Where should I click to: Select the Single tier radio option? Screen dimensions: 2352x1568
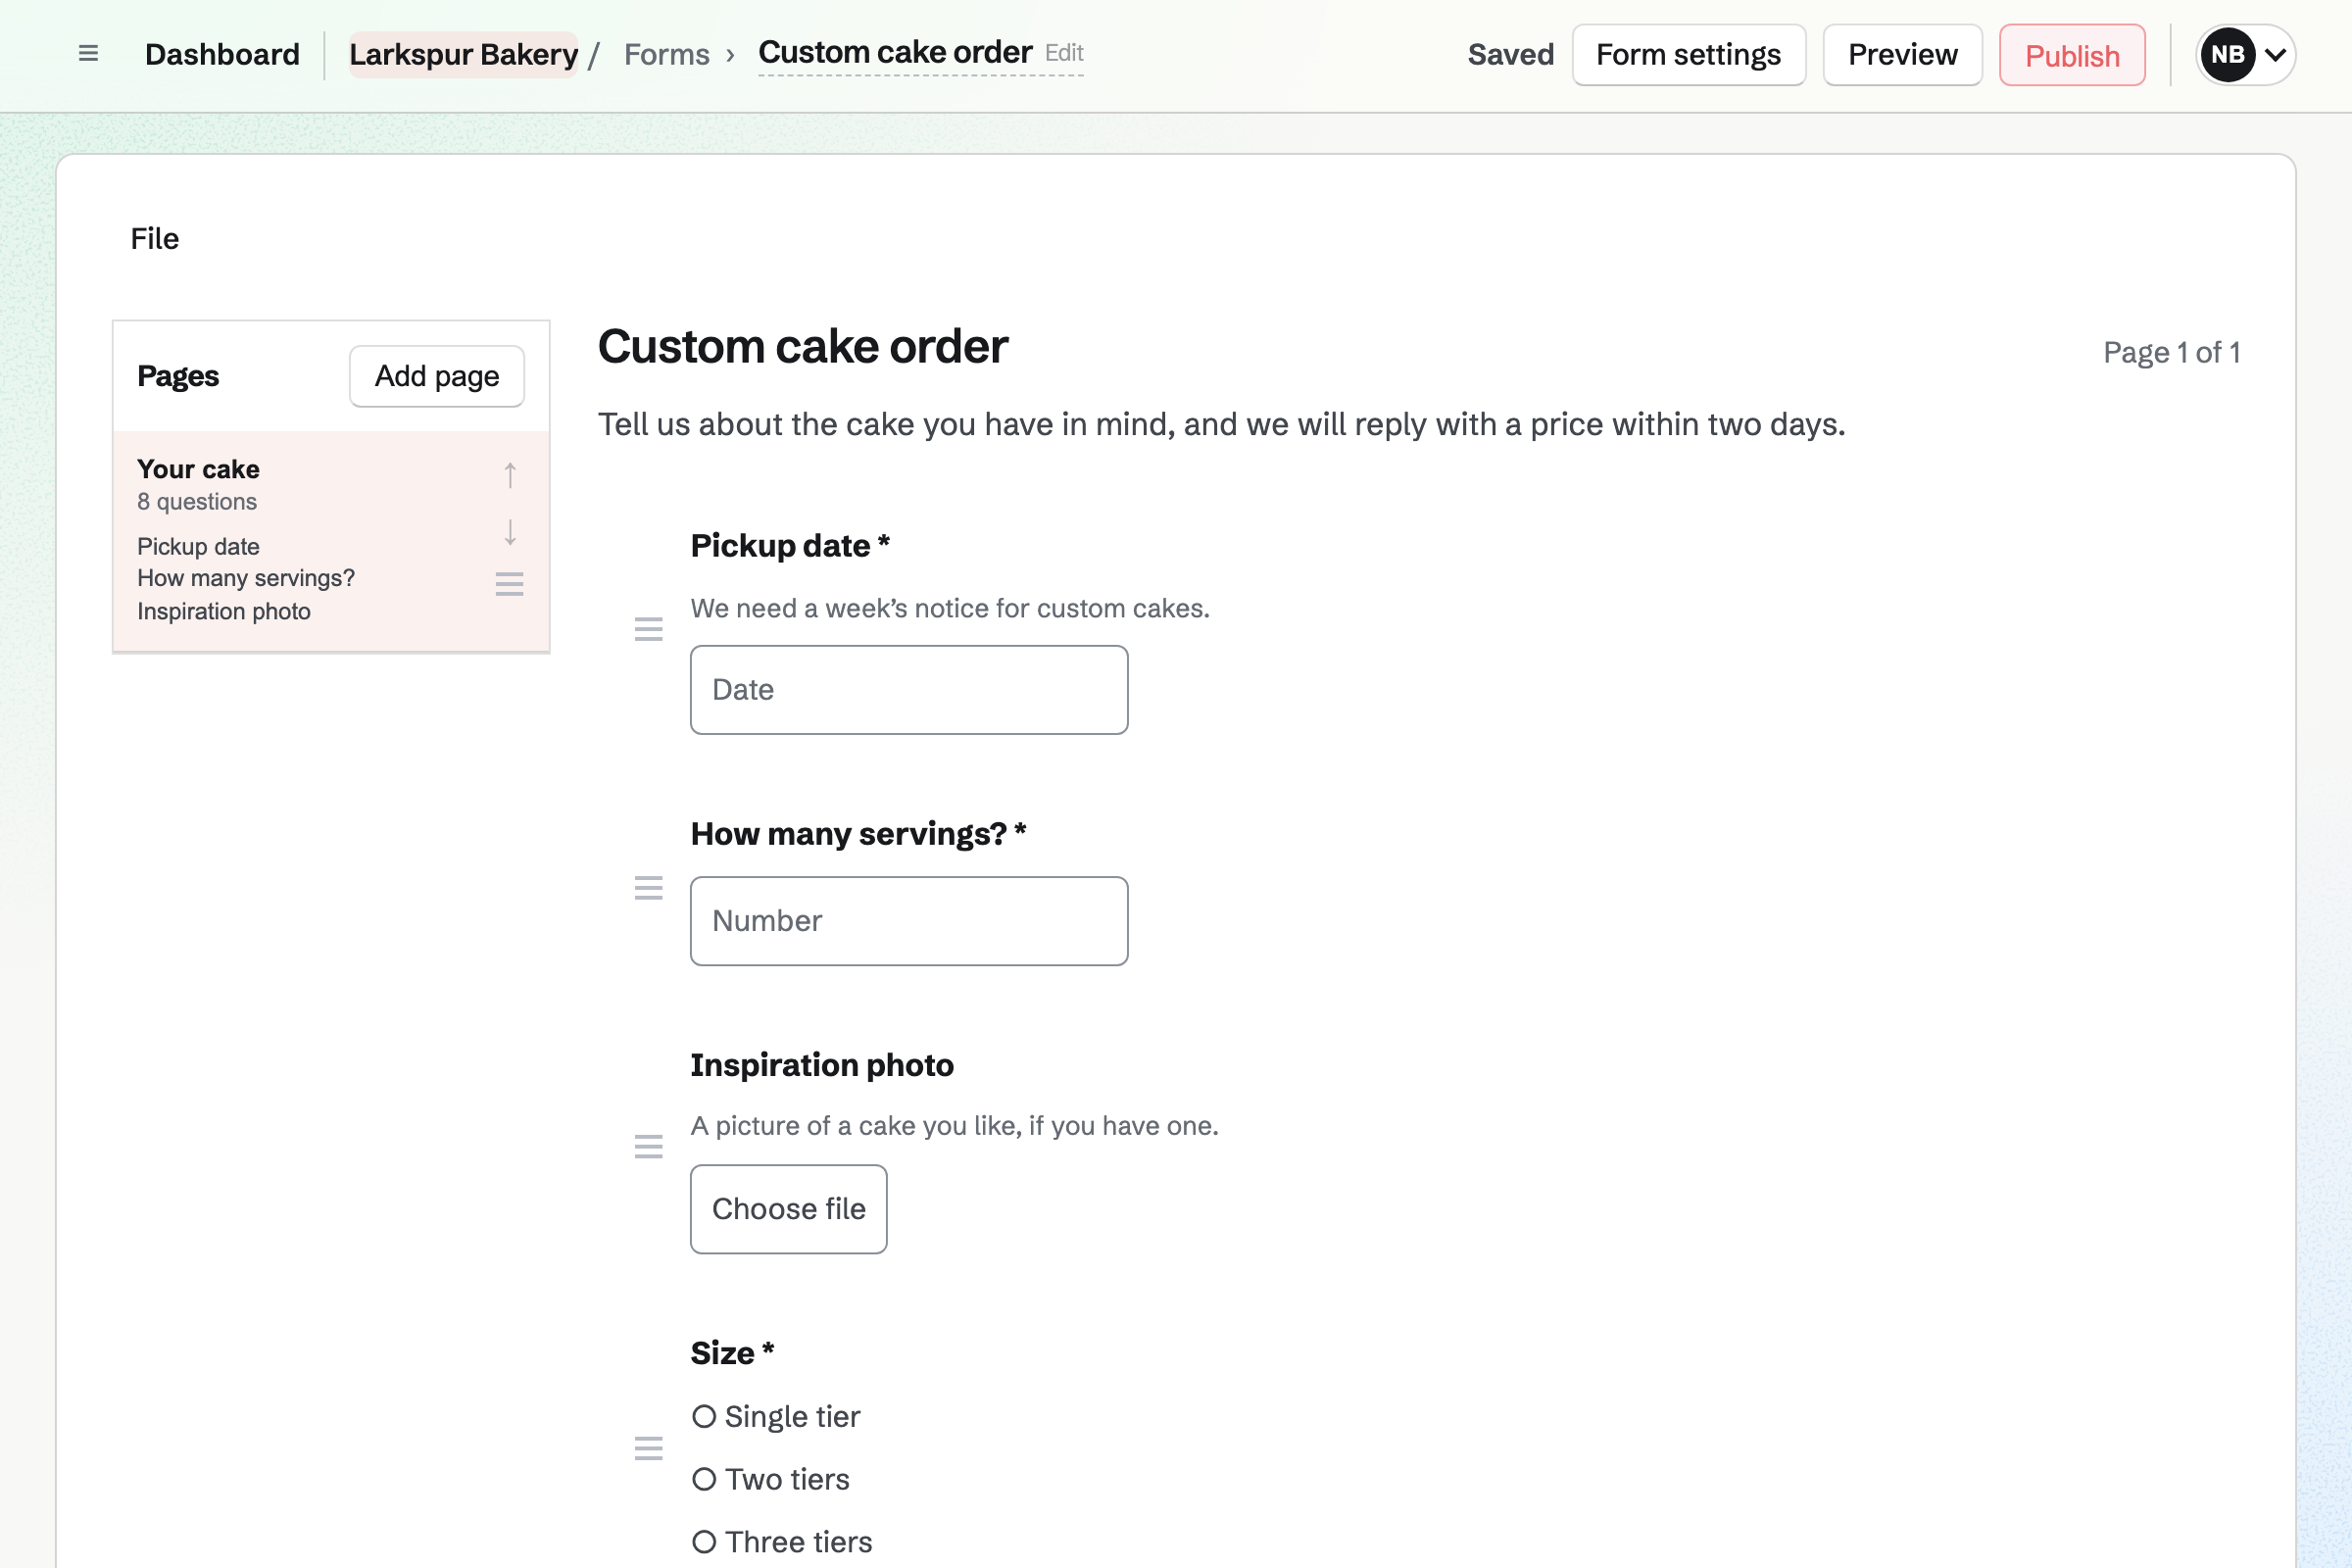point(704,1417)
